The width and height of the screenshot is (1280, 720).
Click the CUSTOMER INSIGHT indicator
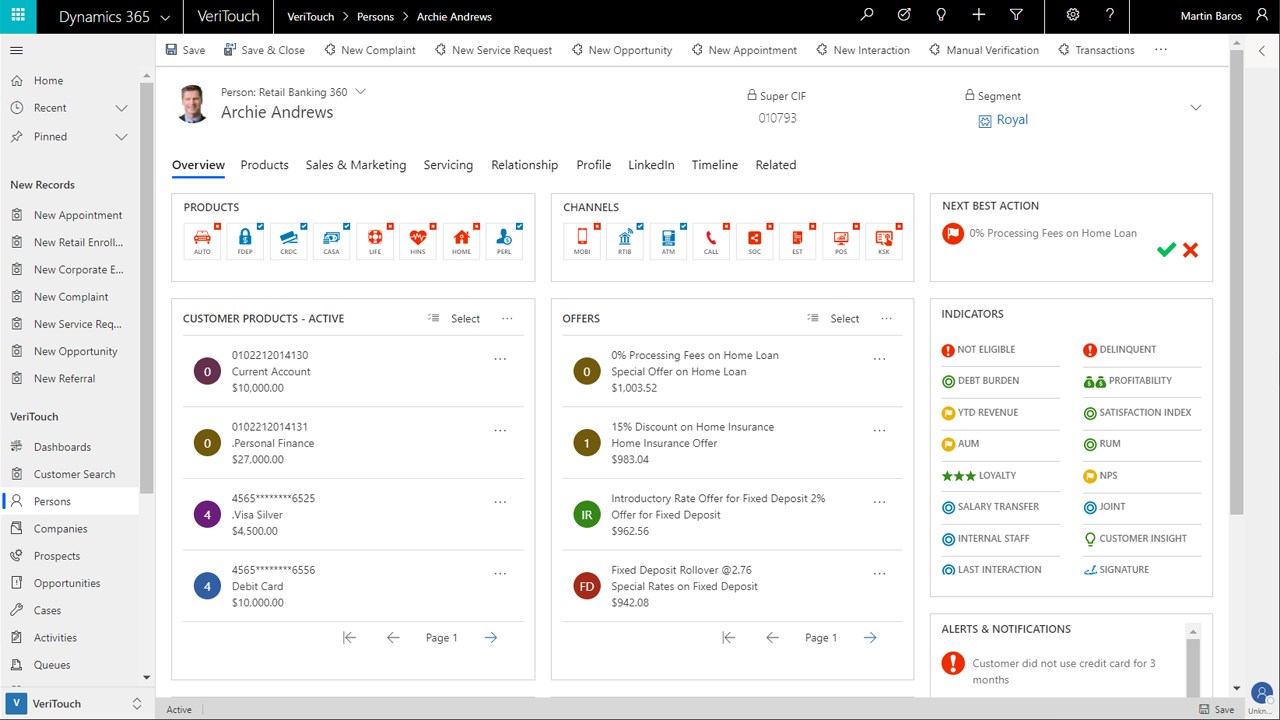(x=1142, y=539)
